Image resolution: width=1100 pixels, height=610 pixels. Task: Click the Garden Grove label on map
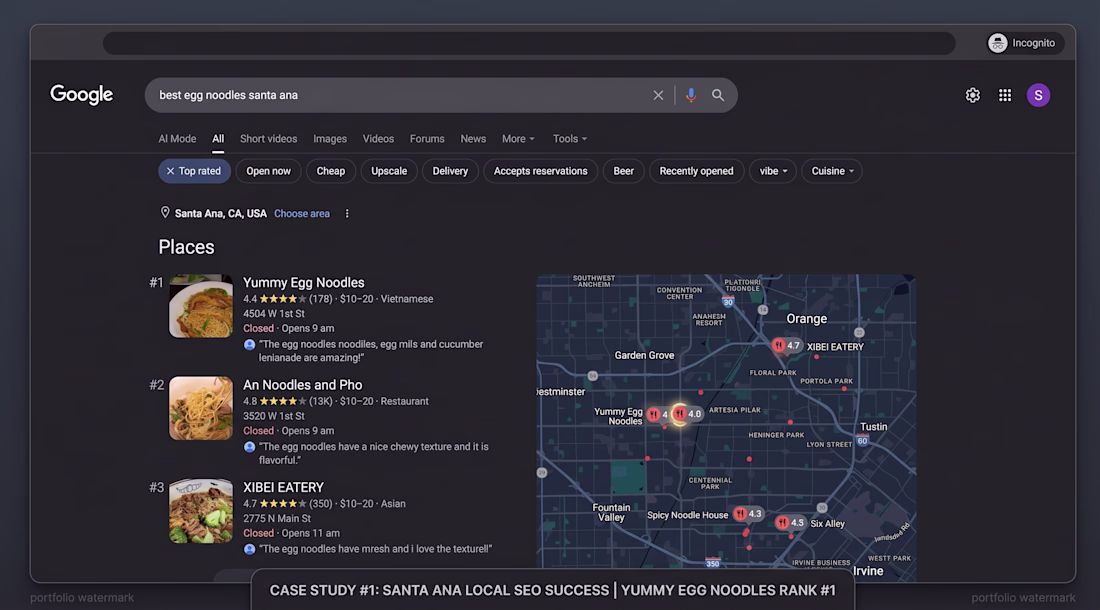point(644,355)
